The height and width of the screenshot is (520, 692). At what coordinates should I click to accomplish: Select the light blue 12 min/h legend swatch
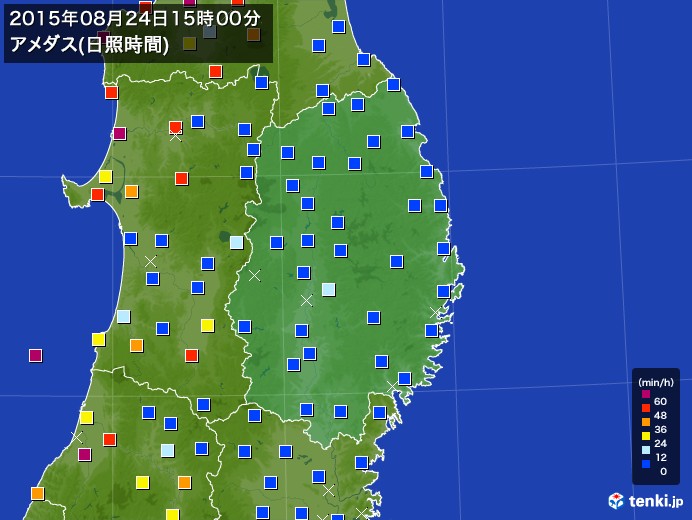646,450
